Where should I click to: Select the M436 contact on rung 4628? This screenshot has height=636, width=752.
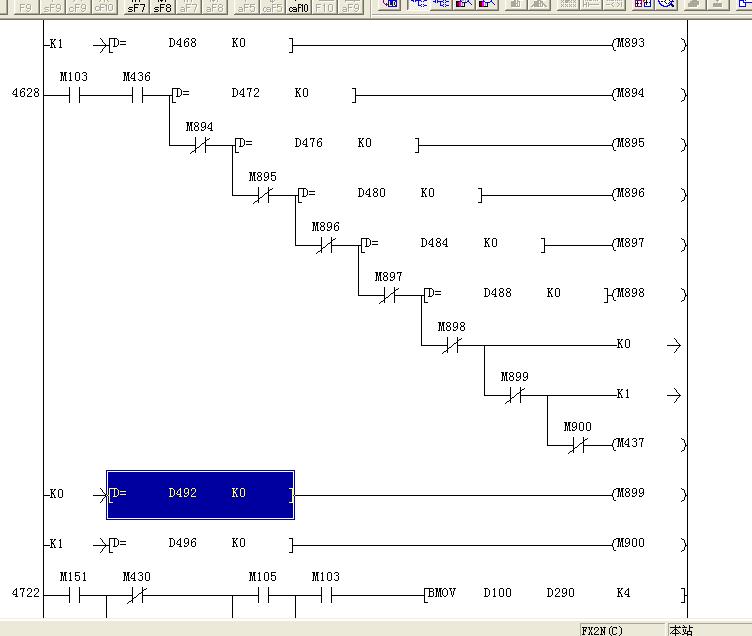[x=137, y=95]
